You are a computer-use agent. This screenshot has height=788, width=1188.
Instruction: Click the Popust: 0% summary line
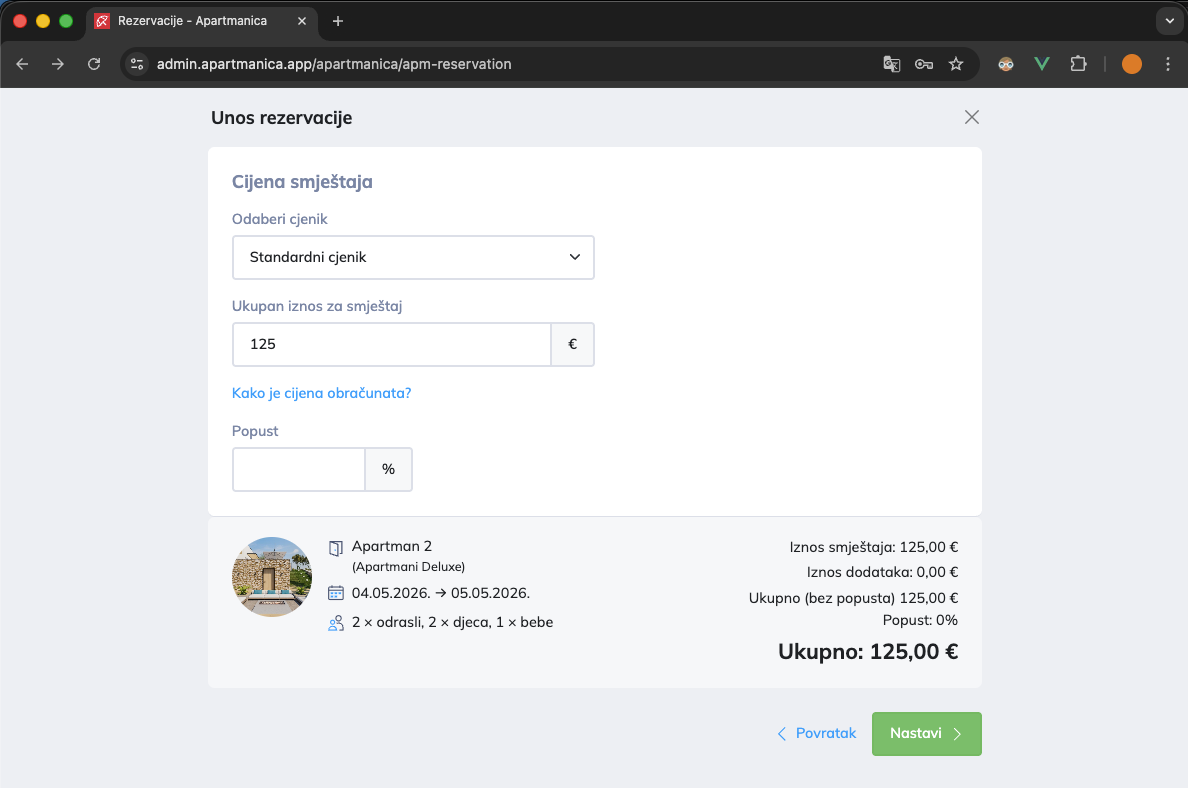pyautogui.click(x=920, y=621)
